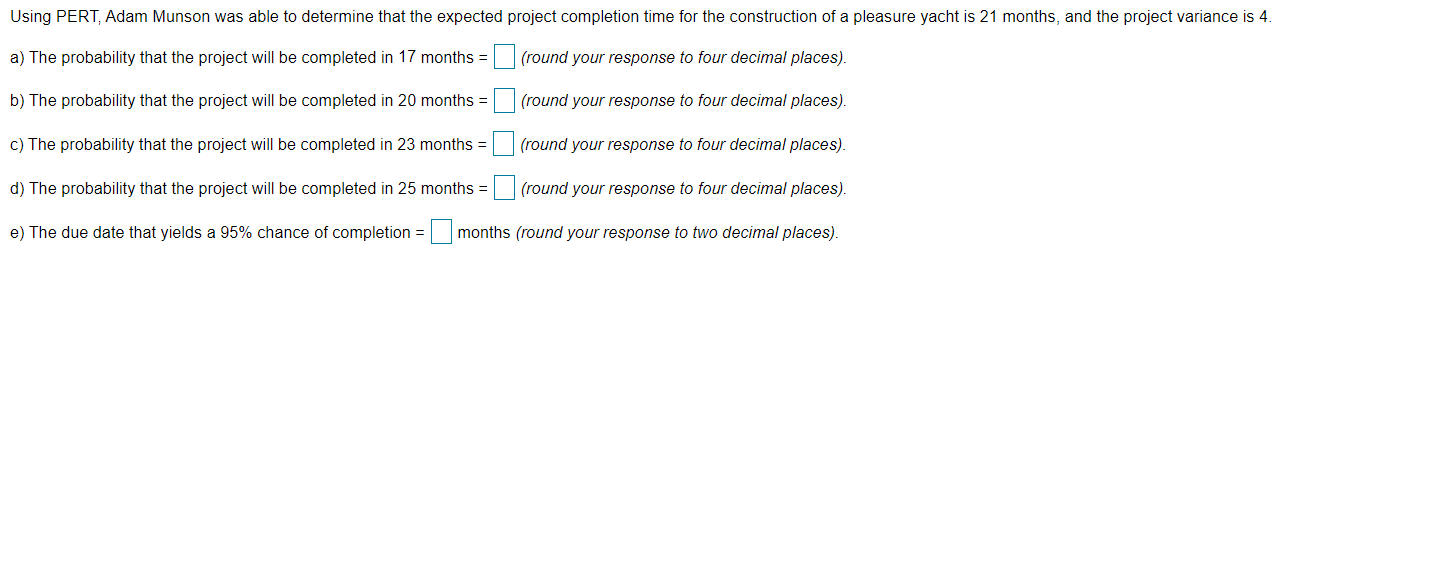Select the part e) question text

click(x=215, y=232)
